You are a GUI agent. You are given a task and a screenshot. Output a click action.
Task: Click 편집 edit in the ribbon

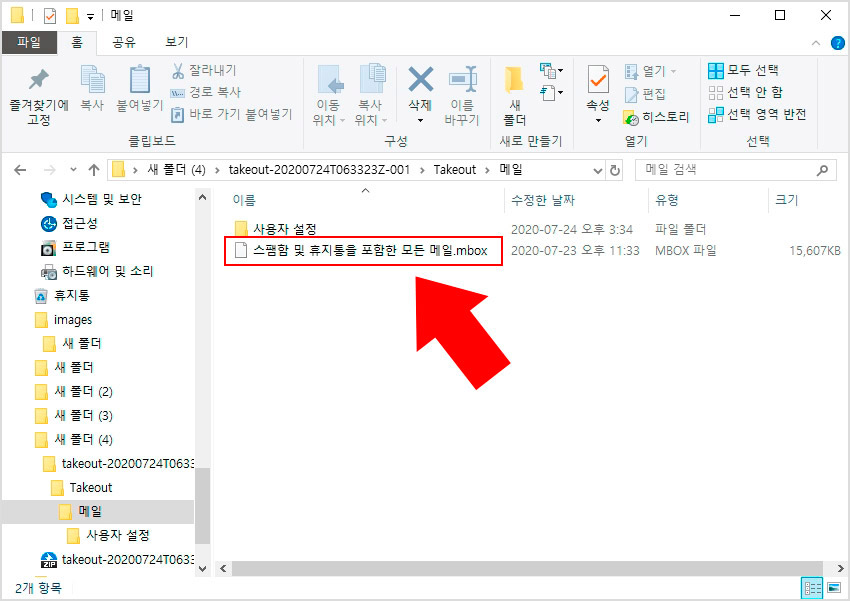[645, 94]
